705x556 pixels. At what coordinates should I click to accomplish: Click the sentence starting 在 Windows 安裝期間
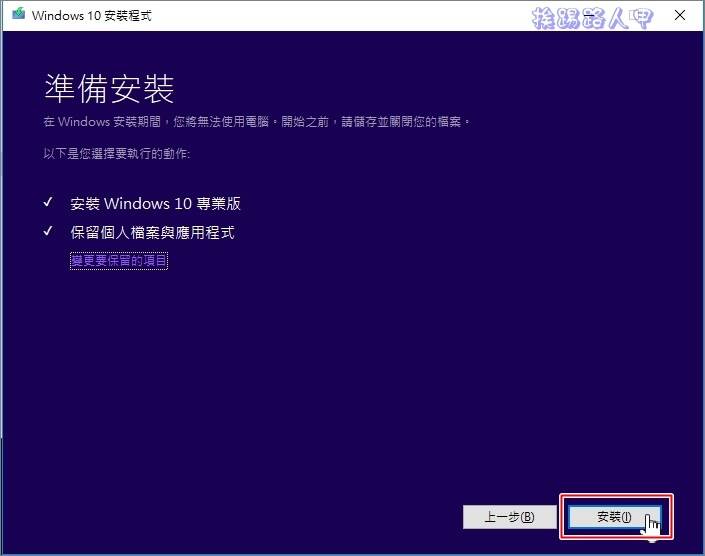coord(257,121)
